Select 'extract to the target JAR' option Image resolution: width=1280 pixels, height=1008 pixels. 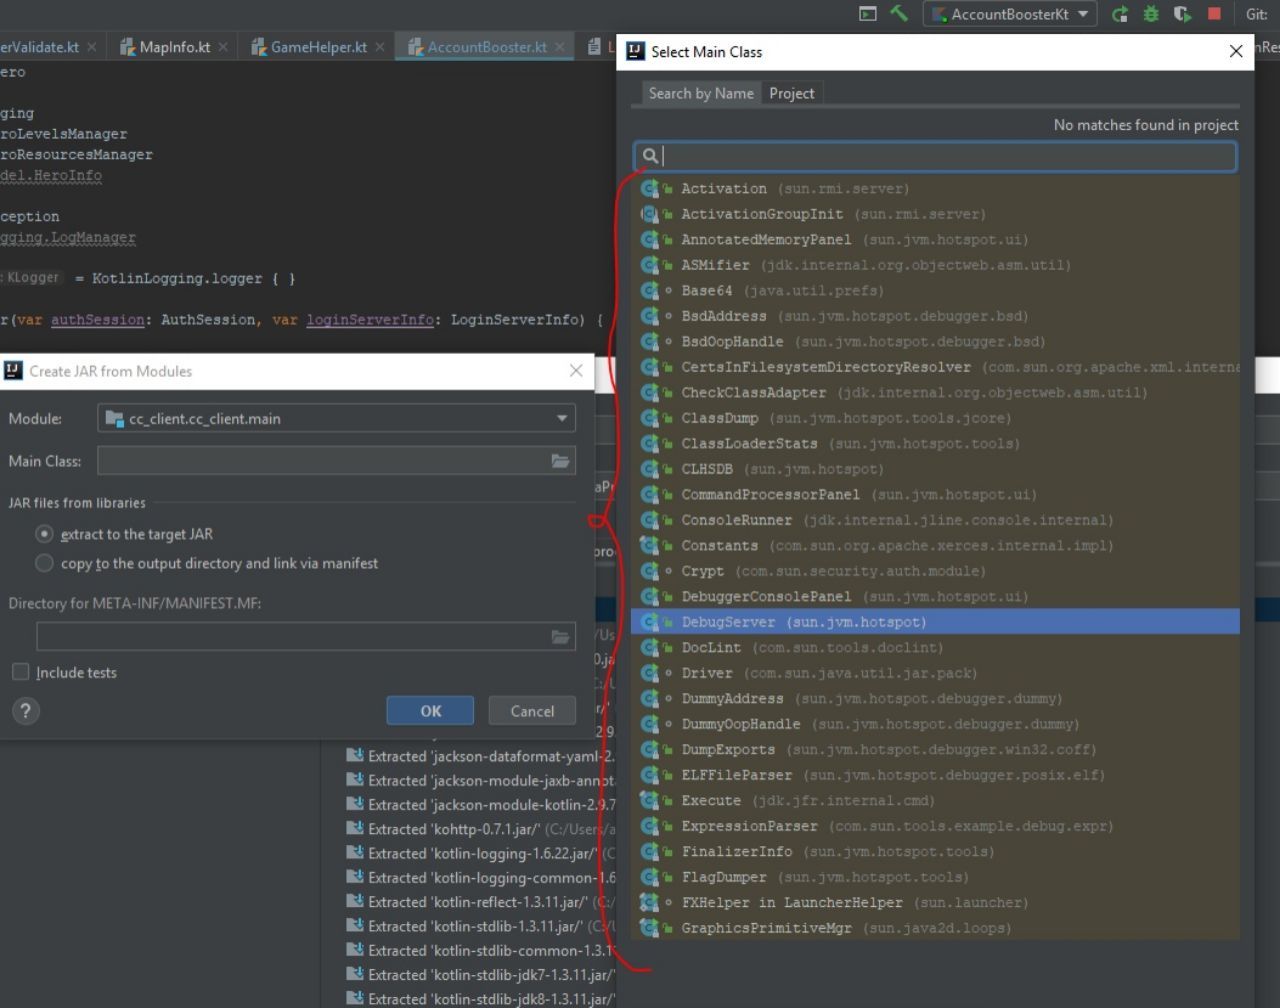[x=44, y=534]
